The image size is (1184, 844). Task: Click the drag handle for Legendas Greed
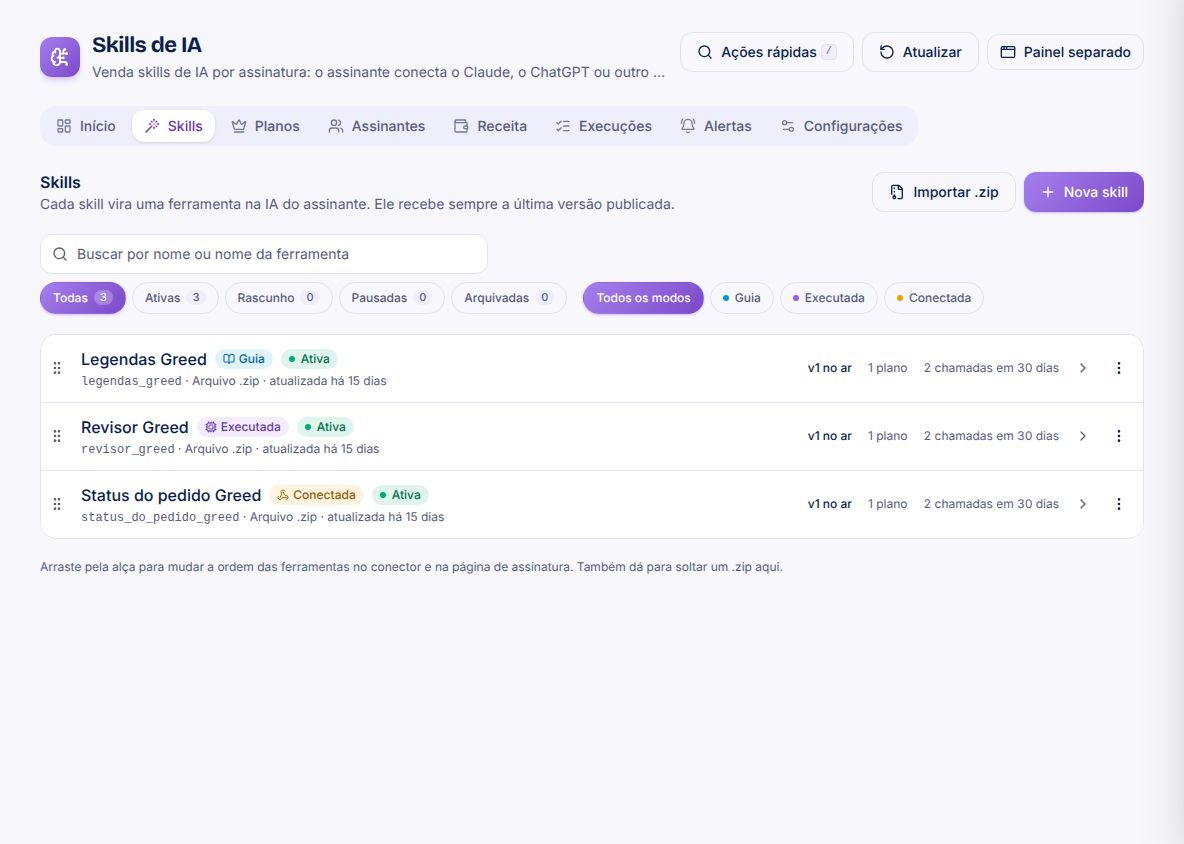(x=57, y=368)
